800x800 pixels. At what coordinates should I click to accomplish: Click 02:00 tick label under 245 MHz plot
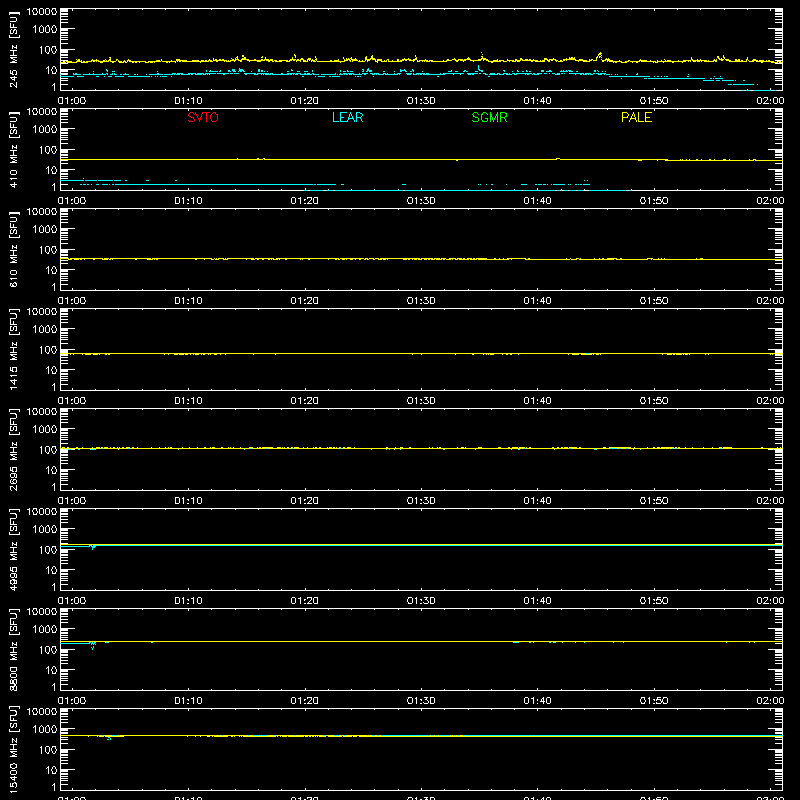click(x=770, y=101)
